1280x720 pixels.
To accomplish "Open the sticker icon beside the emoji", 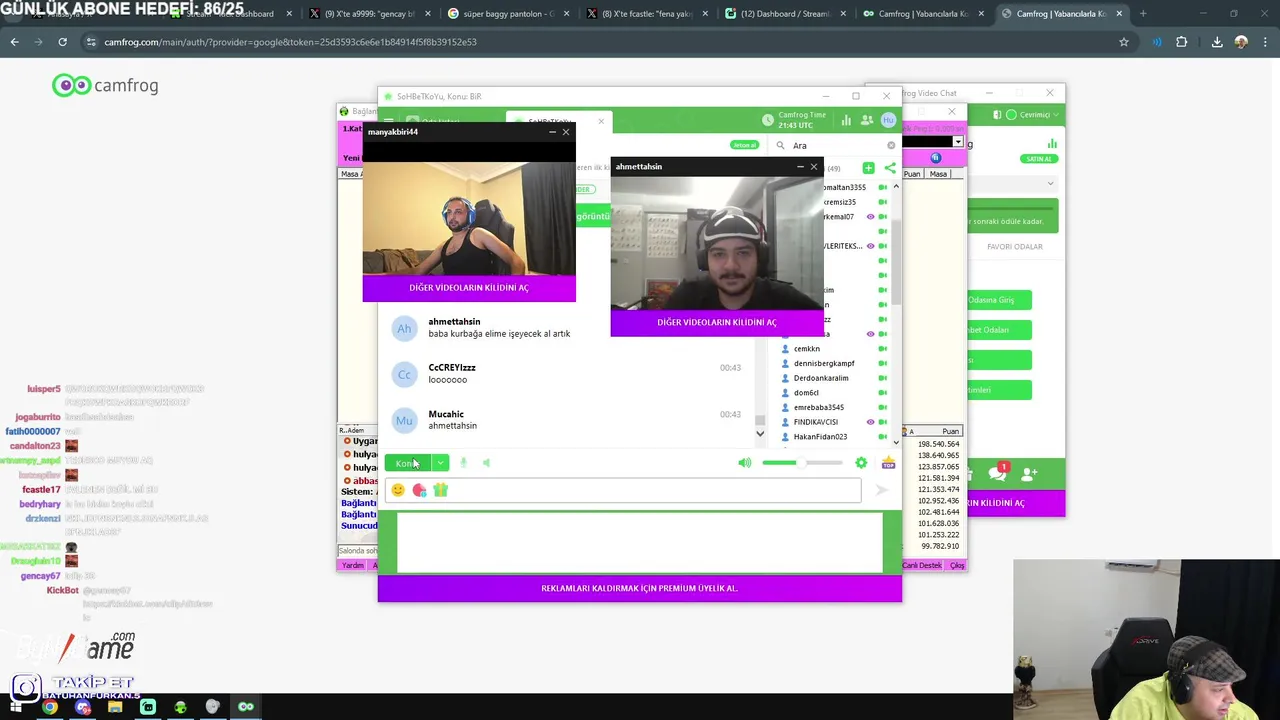I will click(419, 490).
